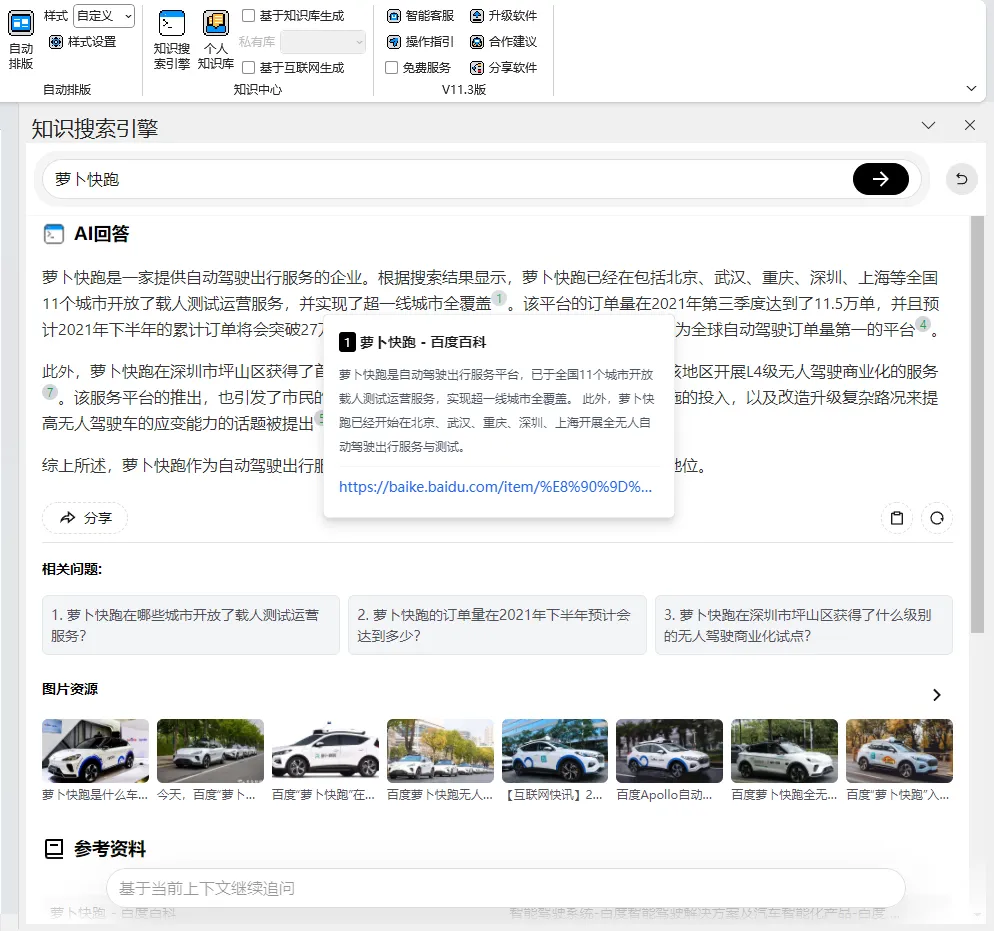Viewport: 994px width, 931px height.
Task: Toggle 基于知识库生成 checkbox
Action: point(249,16)
